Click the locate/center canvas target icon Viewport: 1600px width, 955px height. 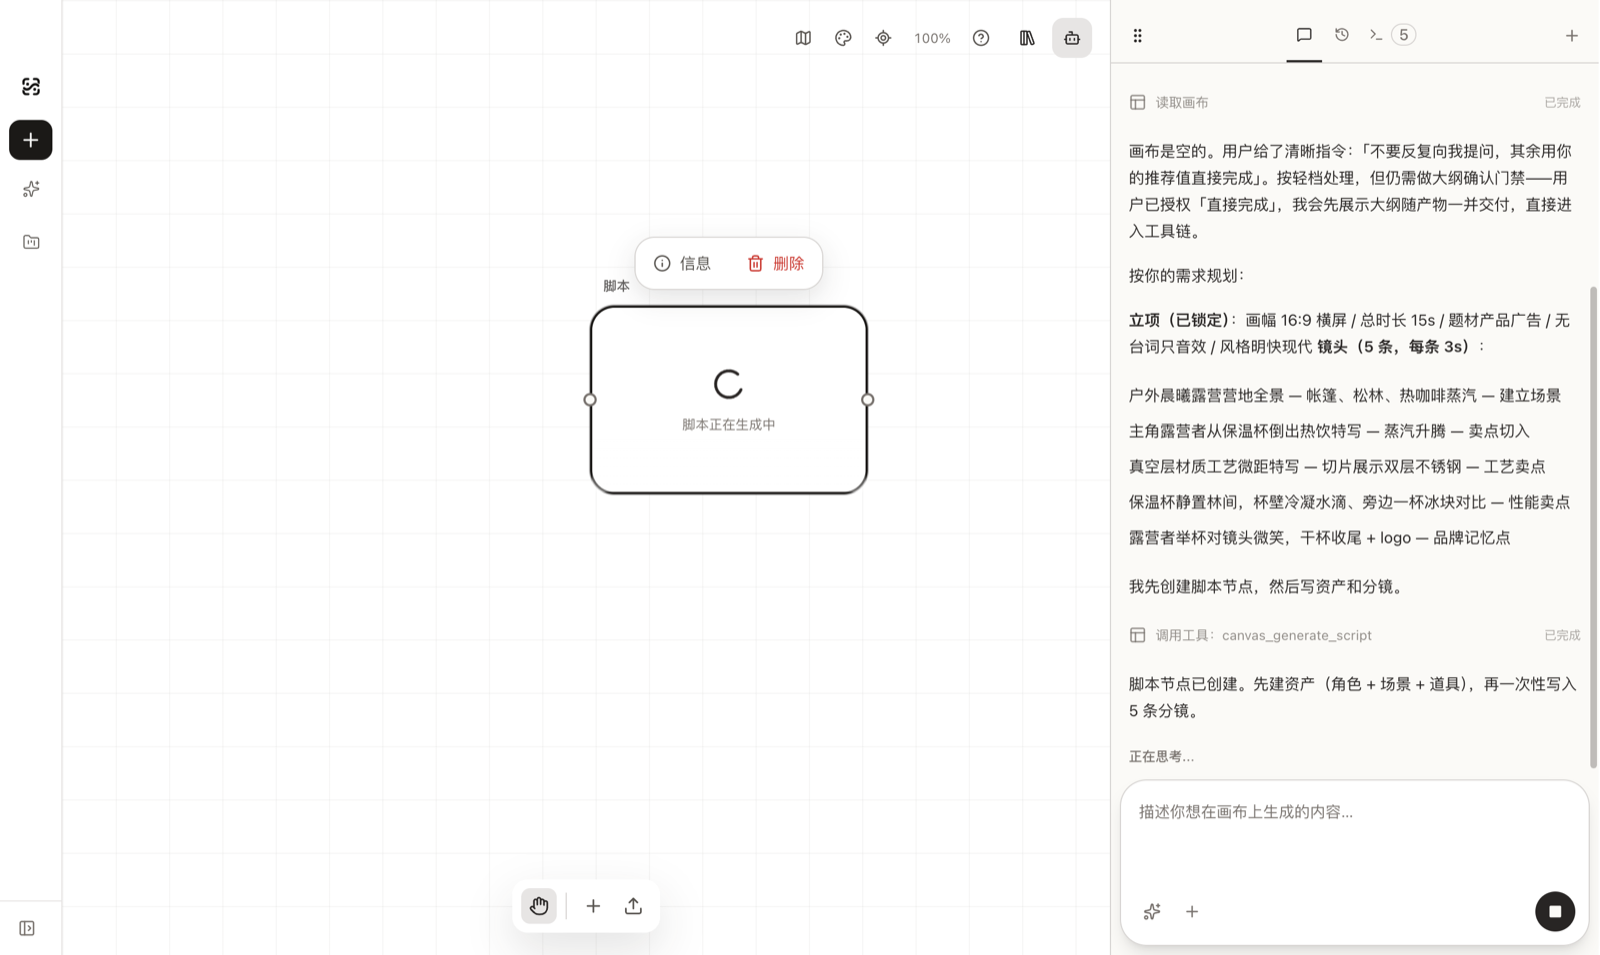click(883, 38)
